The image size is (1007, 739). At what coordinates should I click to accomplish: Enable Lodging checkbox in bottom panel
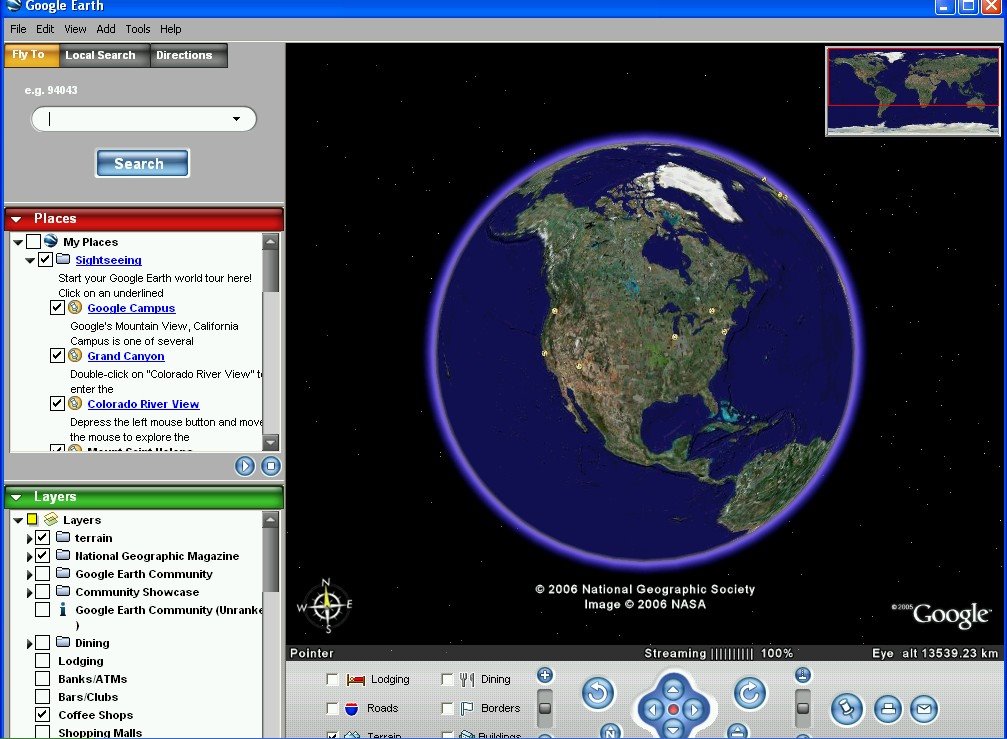332,679
